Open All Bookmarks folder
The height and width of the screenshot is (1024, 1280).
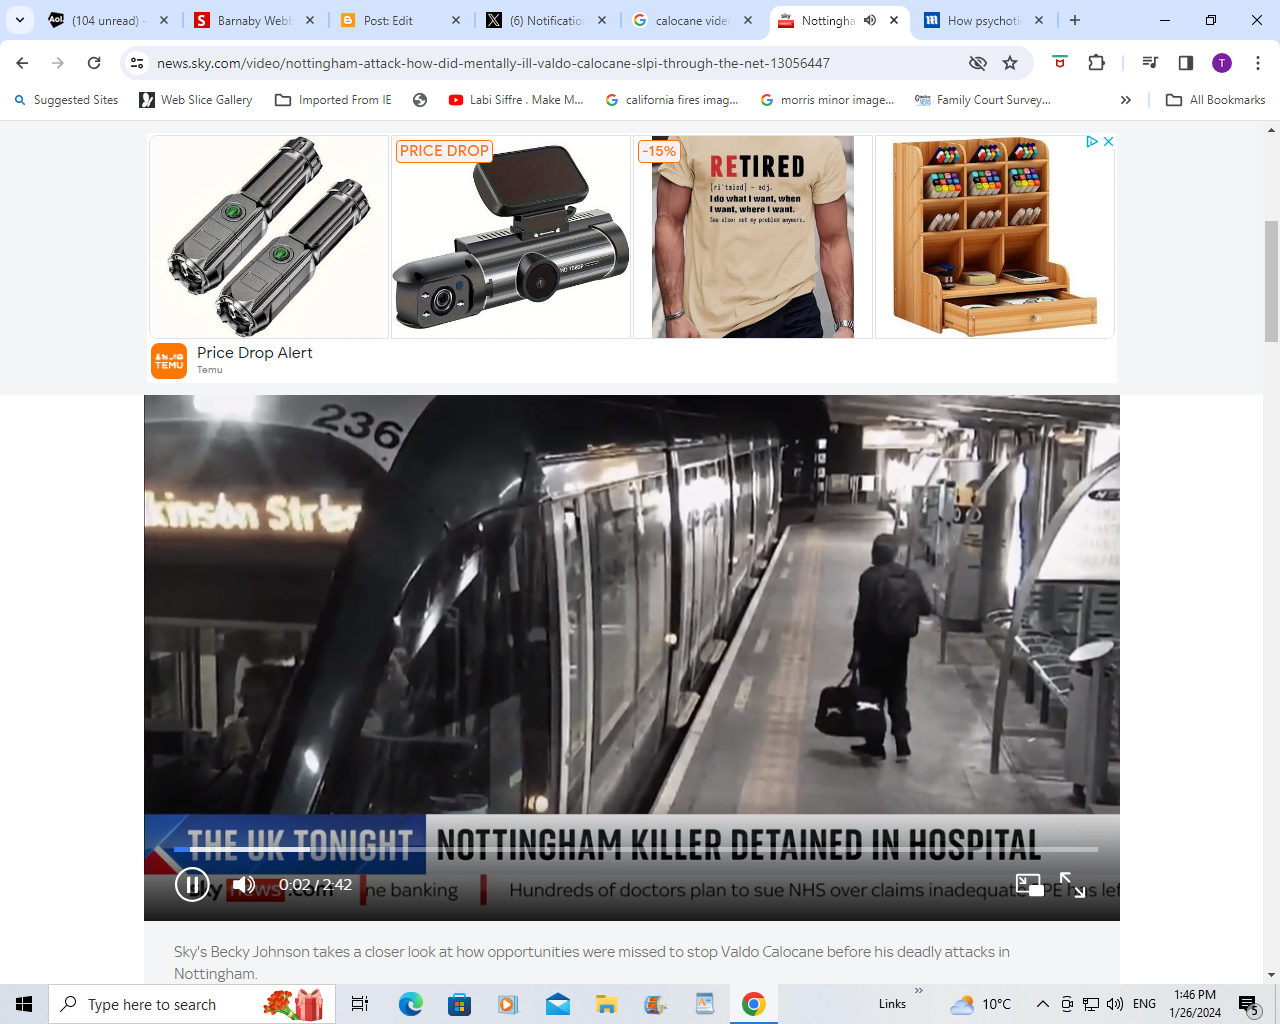1216,100
